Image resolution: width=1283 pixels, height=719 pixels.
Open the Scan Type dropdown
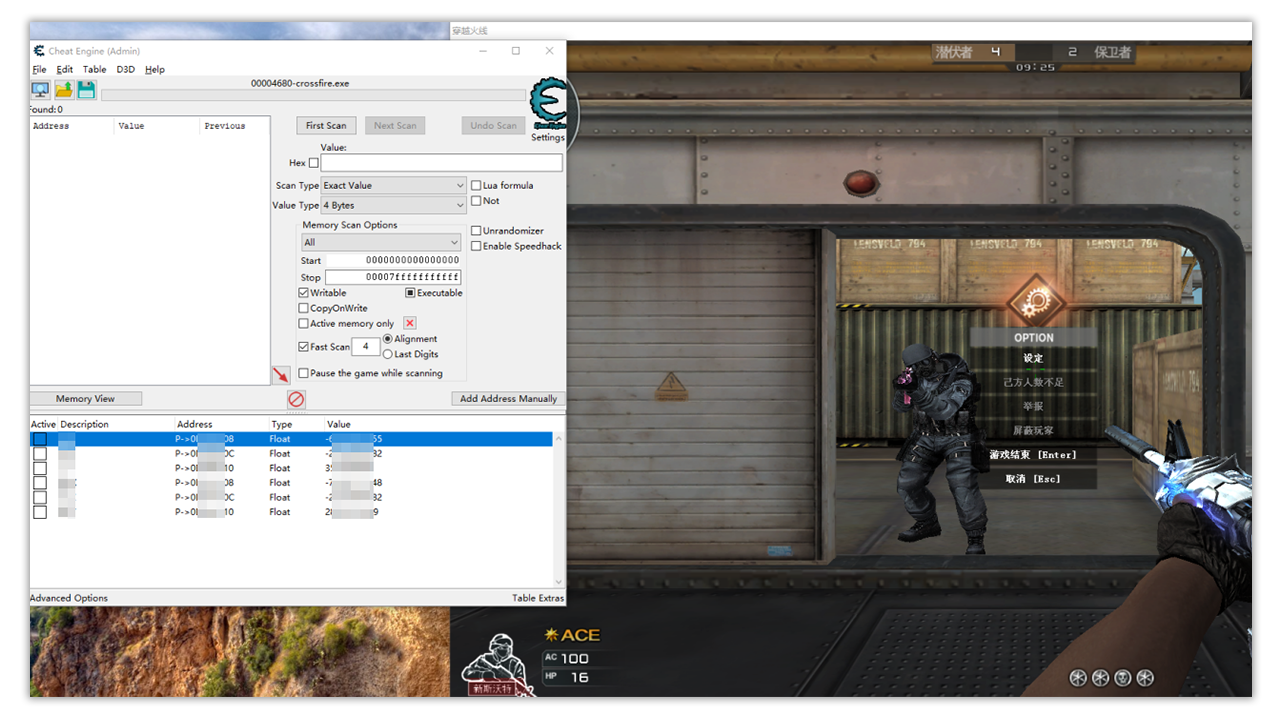pos(393,185)
